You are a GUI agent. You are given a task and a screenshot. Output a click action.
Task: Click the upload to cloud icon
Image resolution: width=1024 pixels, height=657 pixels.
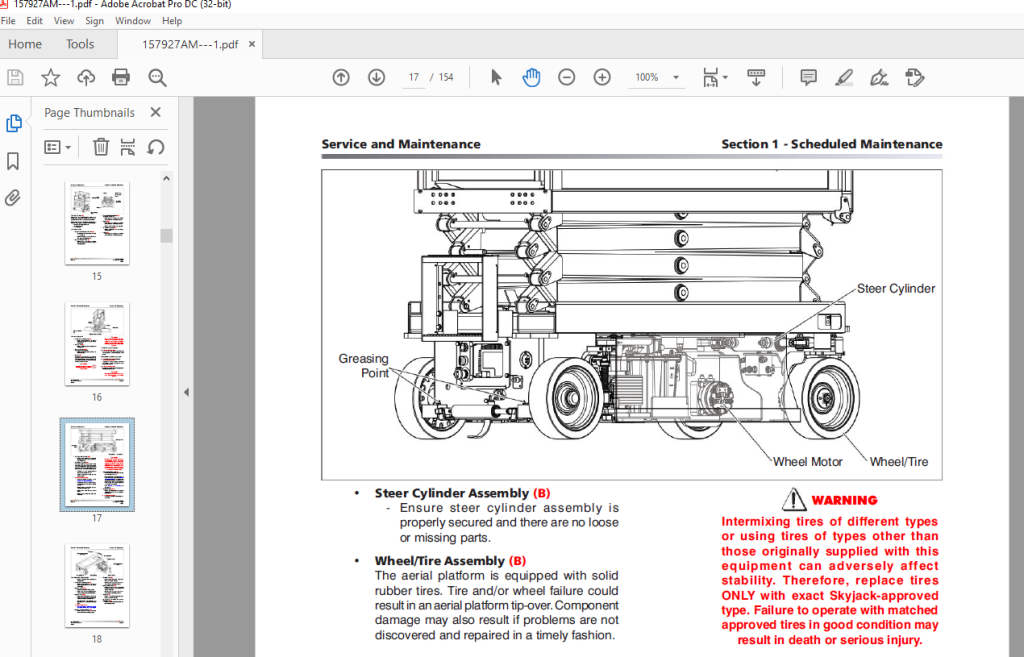pyautogui.click(x=86, y=78)
